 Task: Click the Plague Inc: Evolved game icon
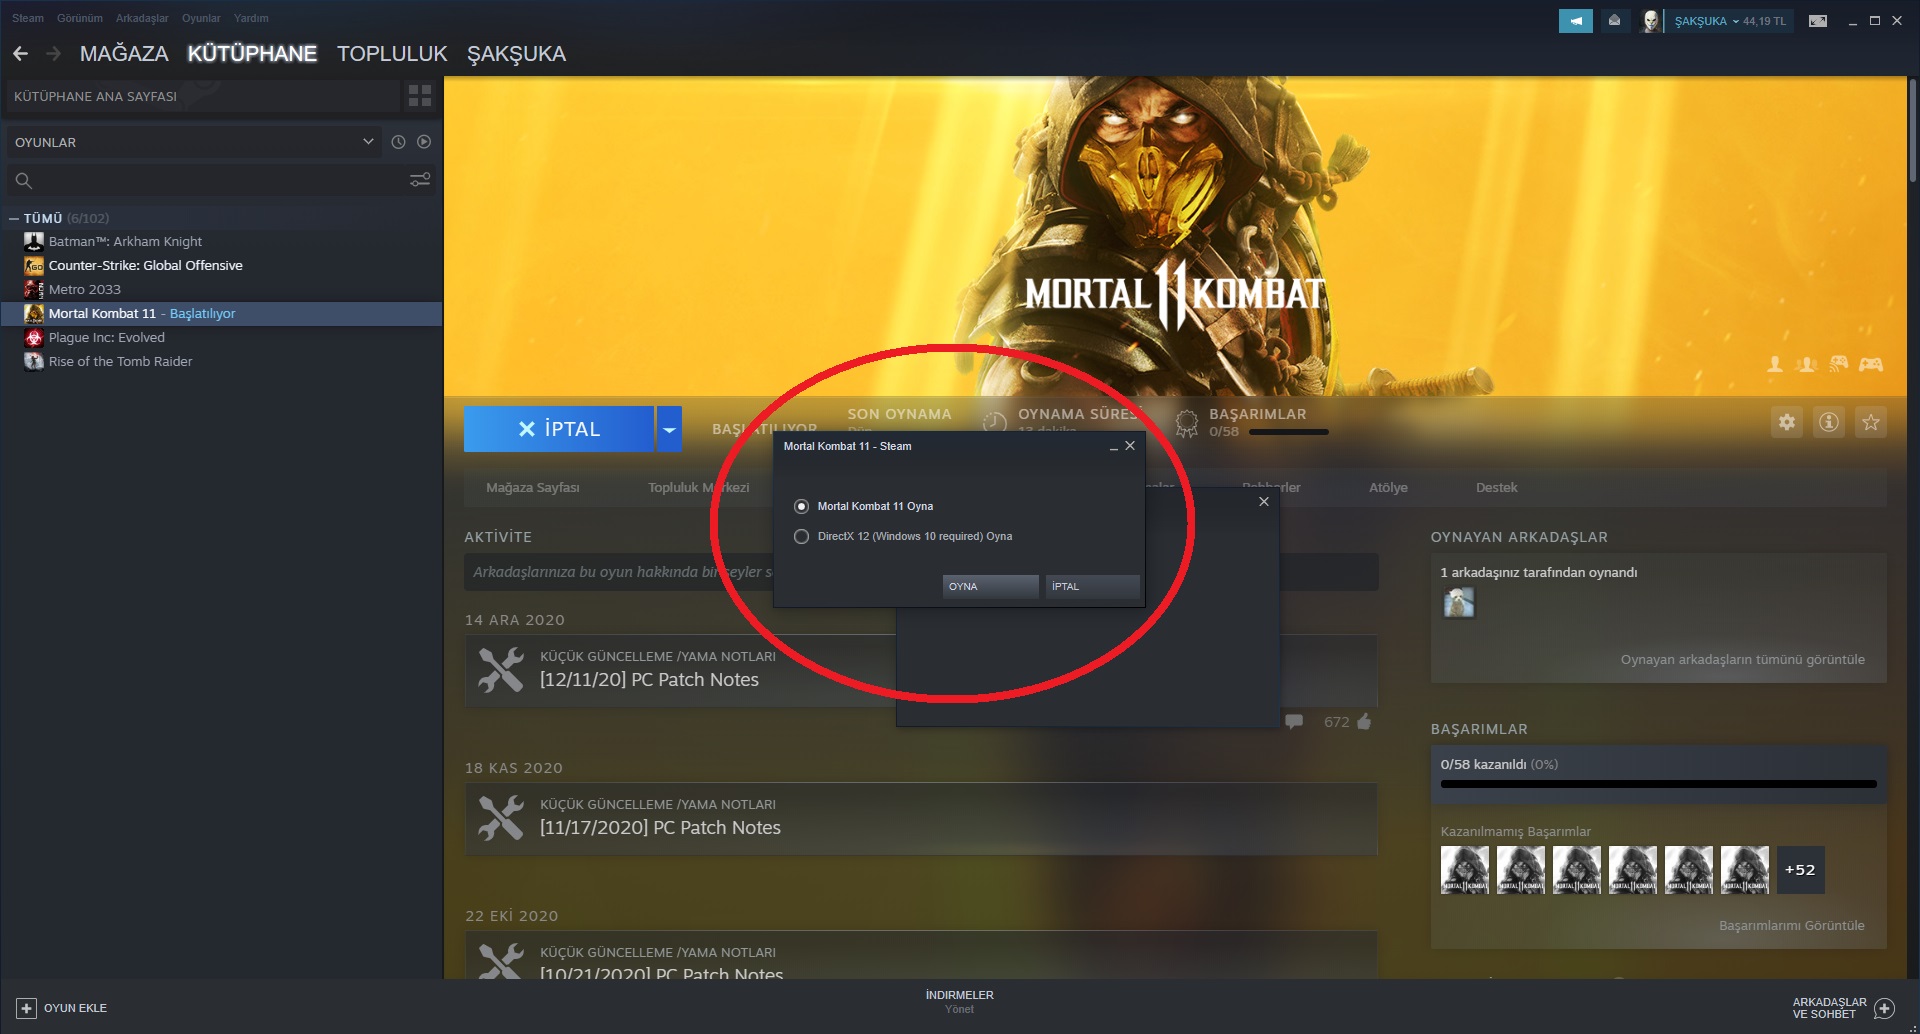(x=34, y=337)
